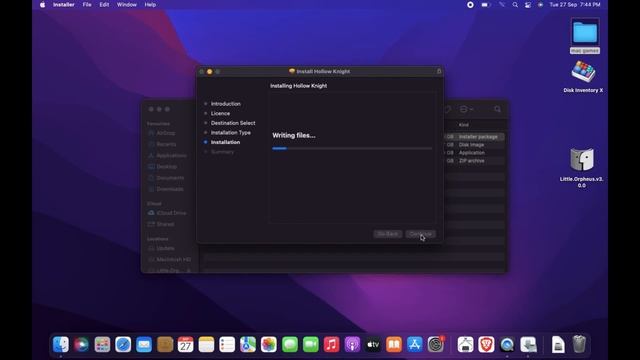Click the Continue button
This screenshot has width=640, height=360.
(x=420, y=234)
